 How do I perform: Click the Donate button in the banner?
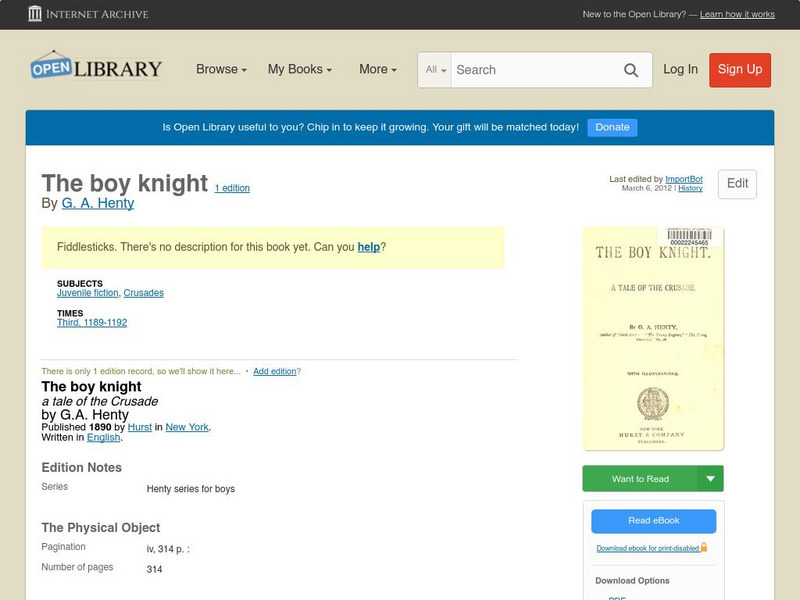pyautogui.click(x=611, y=127)
